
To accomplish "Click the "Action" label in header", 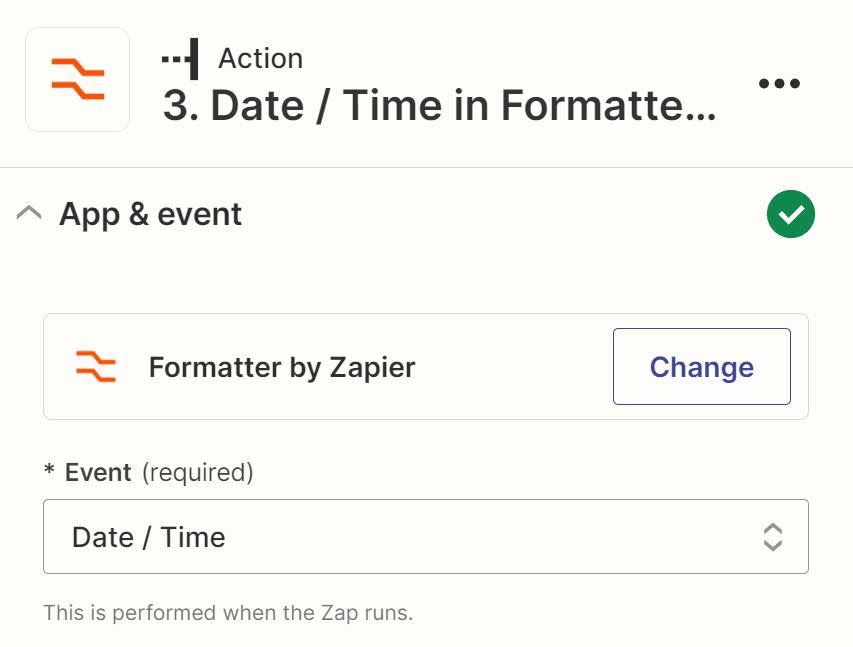I will coord(260,59).
